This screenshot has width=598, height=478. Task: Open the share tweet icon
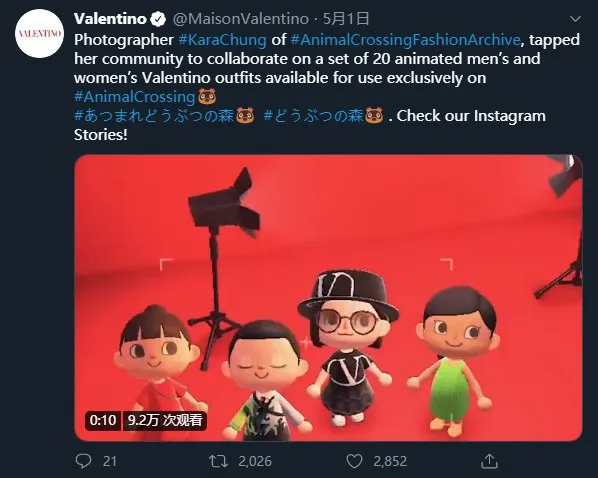tap(489, 461)
